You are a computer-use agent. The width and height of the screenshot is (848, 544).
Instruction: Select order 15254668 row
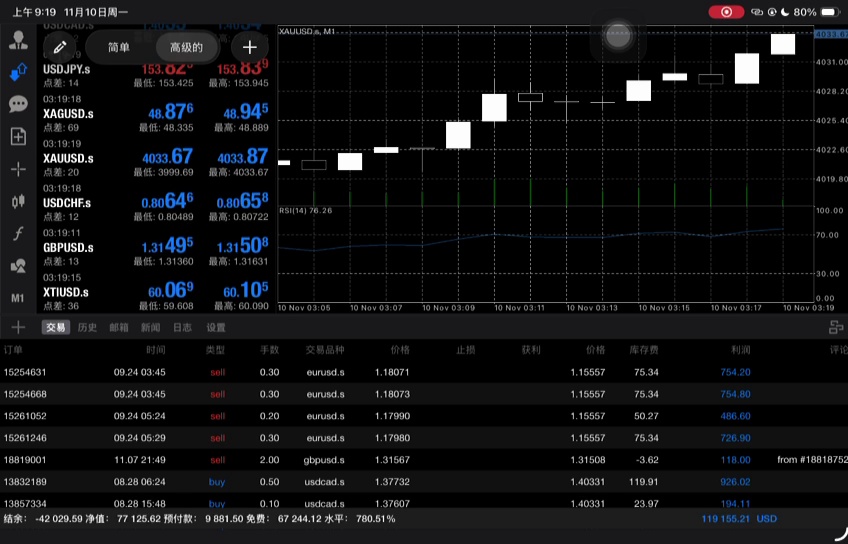424,394
